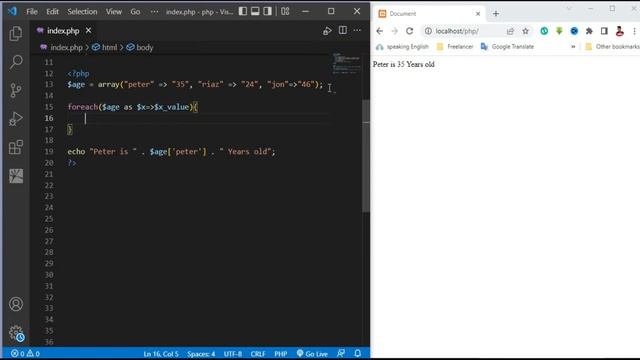Go back in Chrome

(x=380, y=31)
